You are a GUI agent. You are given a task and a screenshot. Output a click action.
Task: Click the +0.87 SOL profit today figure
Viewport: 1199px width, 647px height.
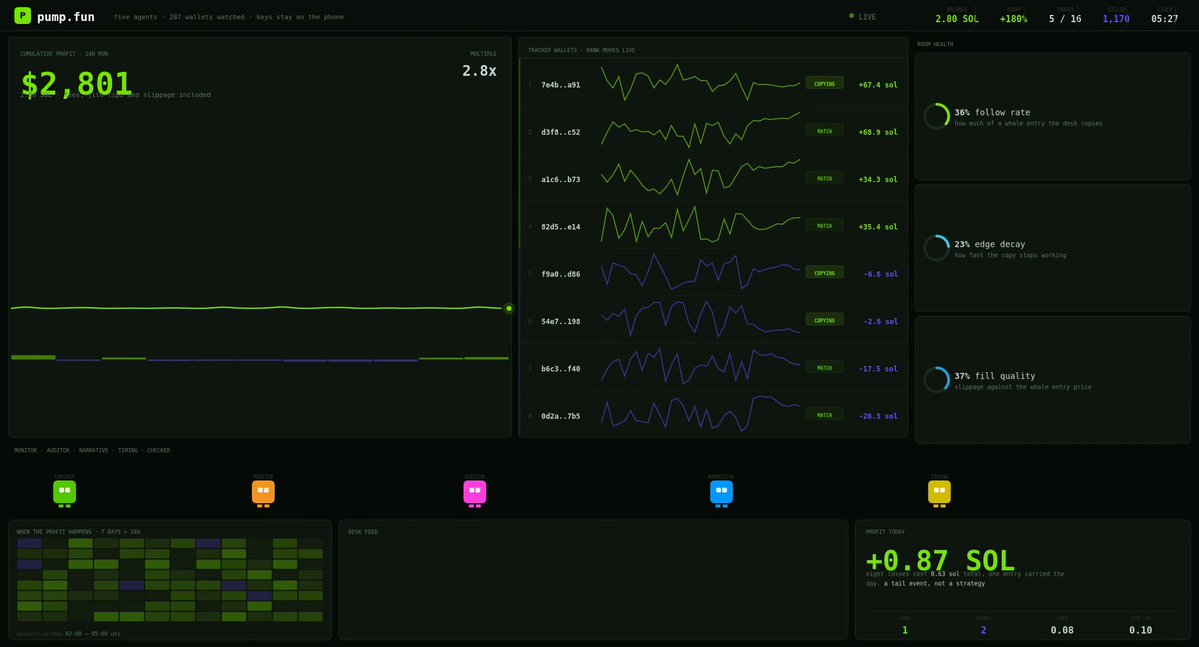(x=941, y=560)
